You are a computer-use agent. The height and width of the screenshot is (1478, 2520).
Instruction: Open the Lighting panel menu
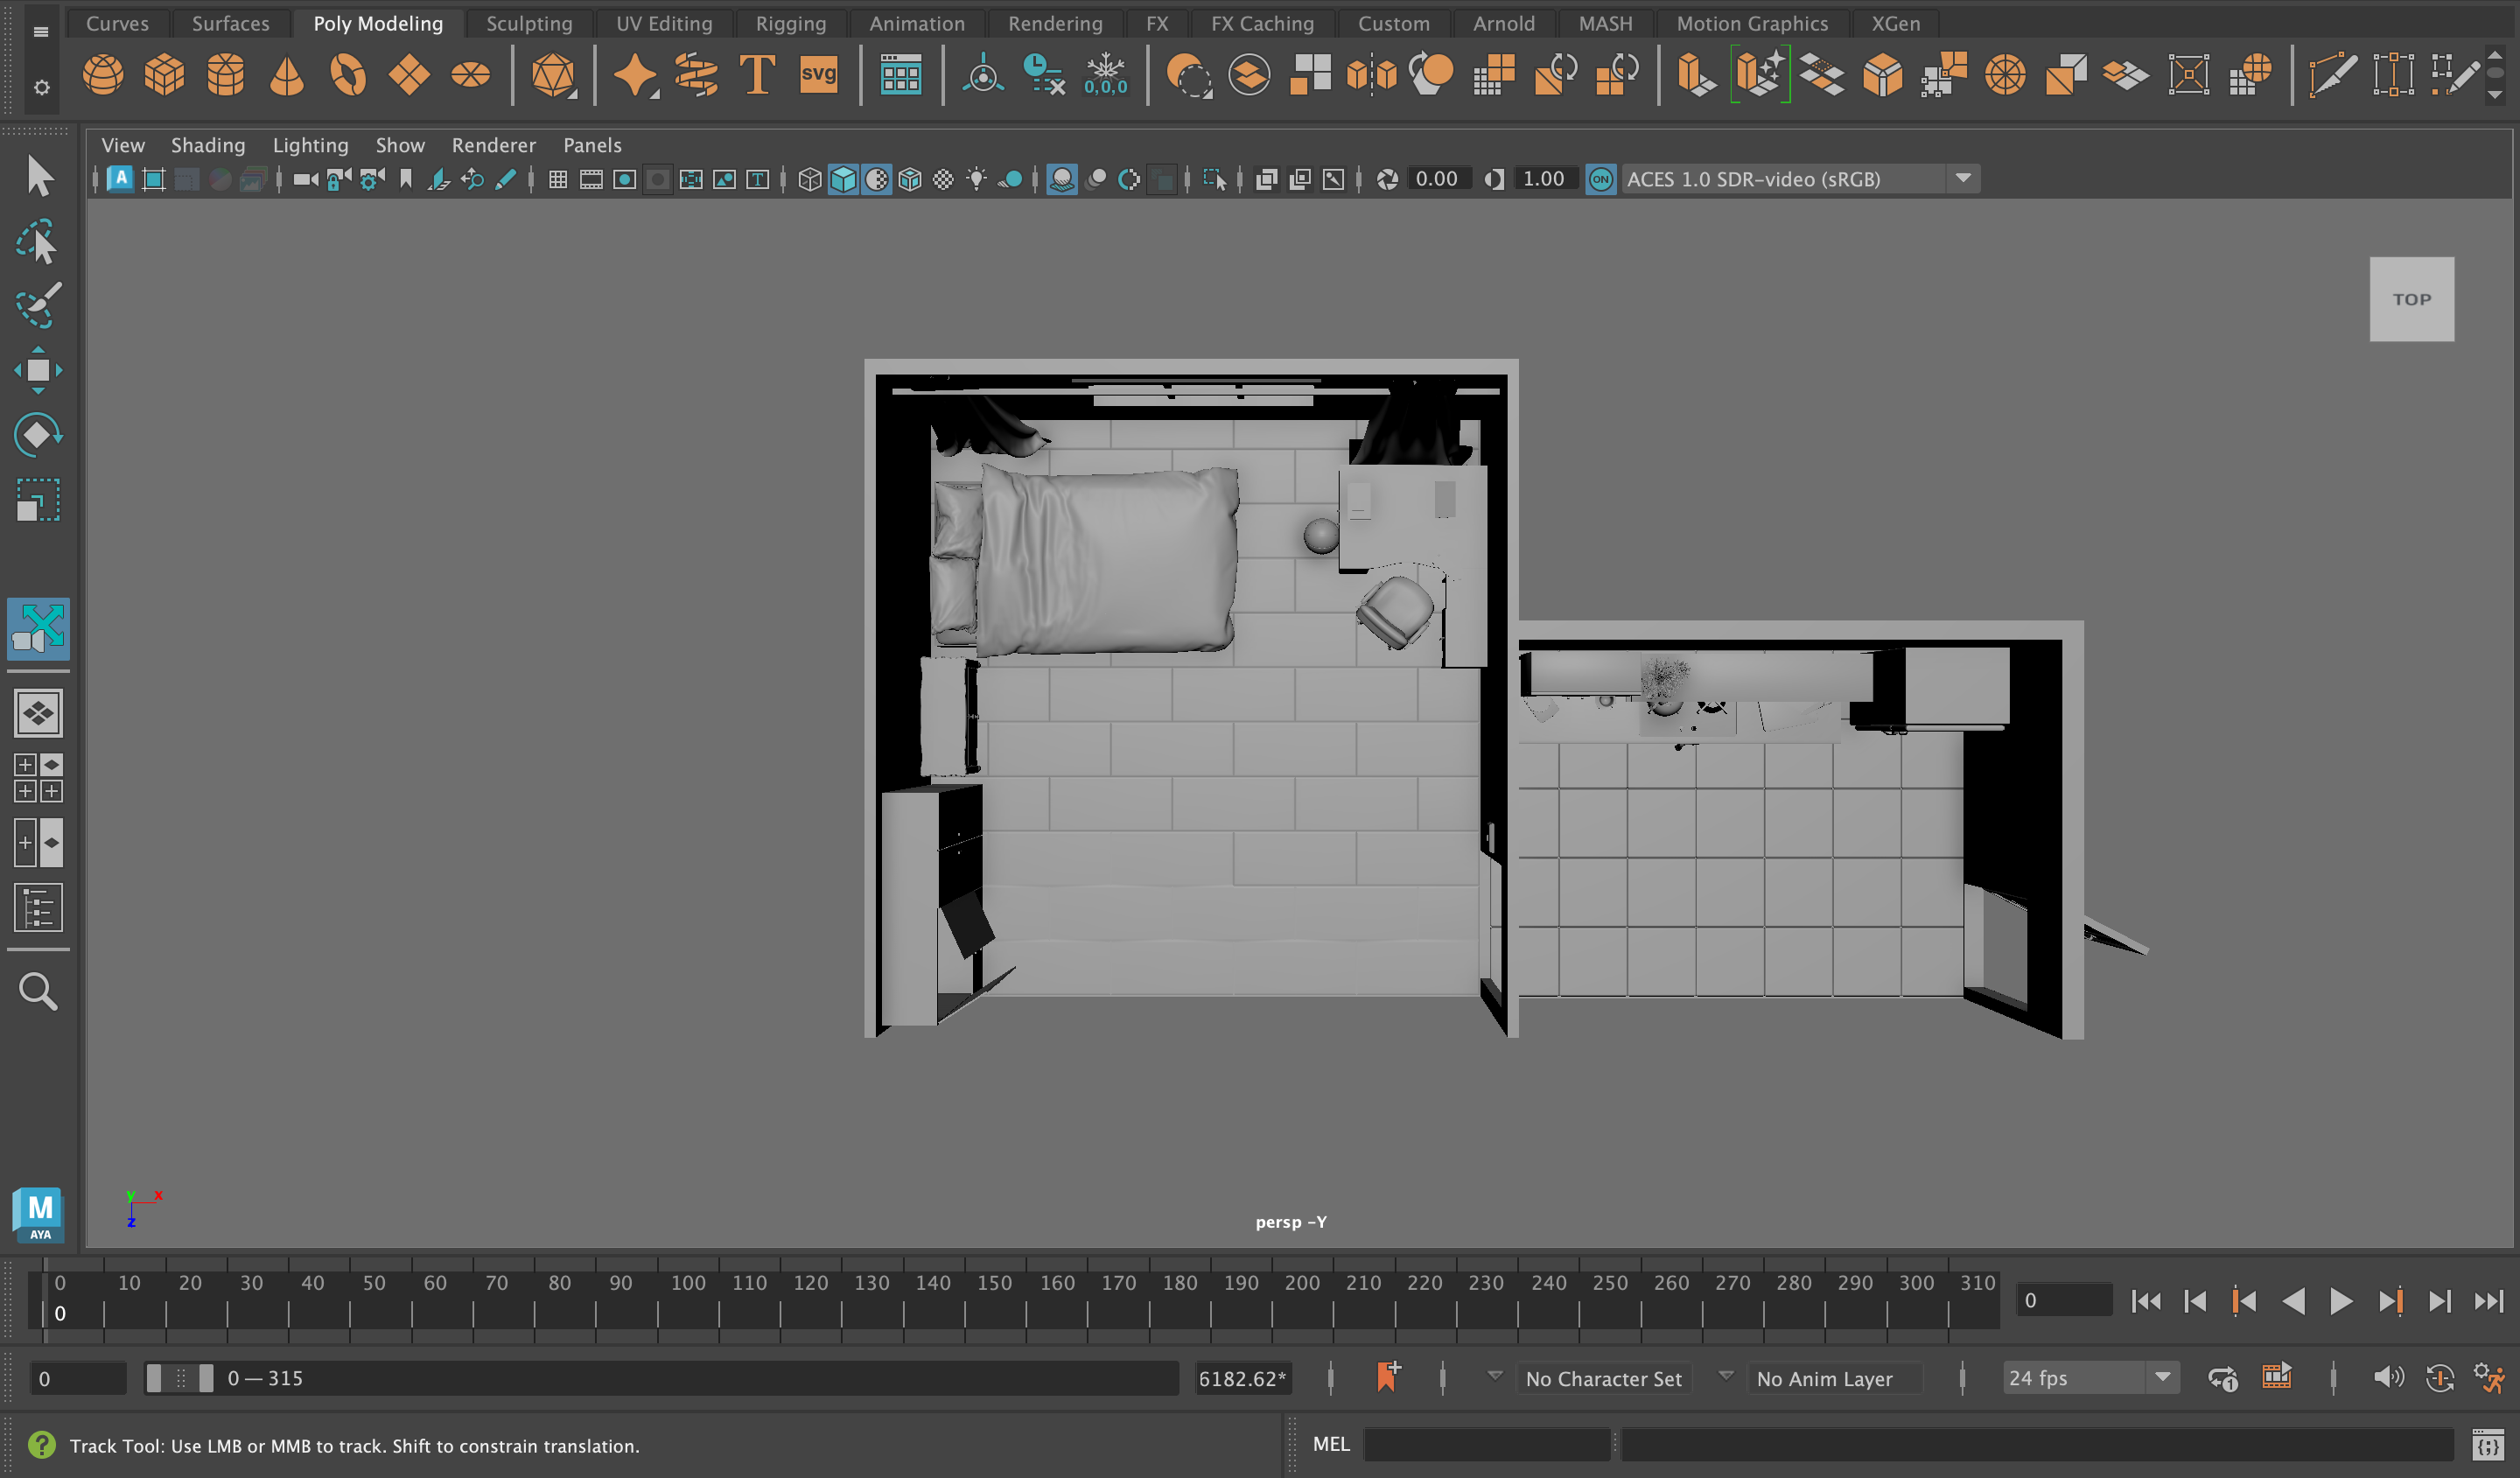310,145
